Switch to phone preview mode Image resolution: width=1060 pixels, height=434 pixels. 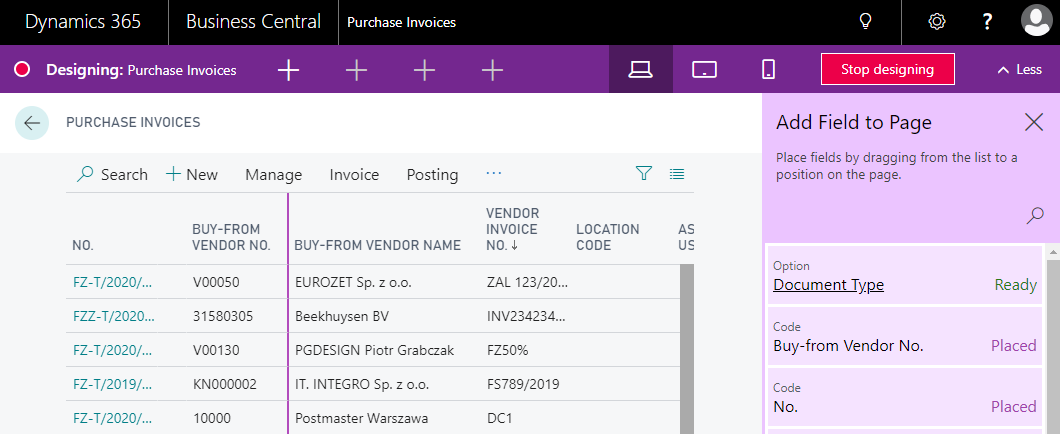click(768, 69)
